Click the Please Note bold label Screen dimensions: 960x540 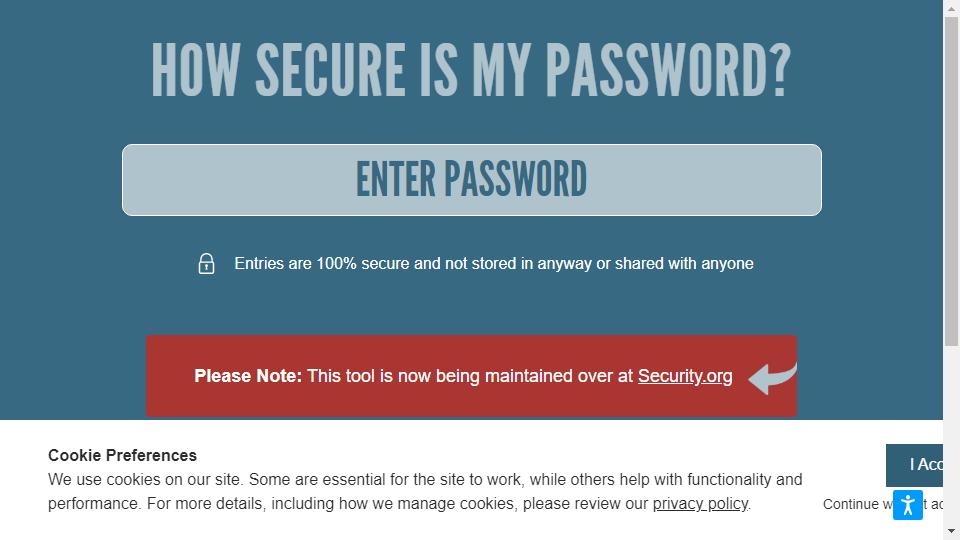248,376
